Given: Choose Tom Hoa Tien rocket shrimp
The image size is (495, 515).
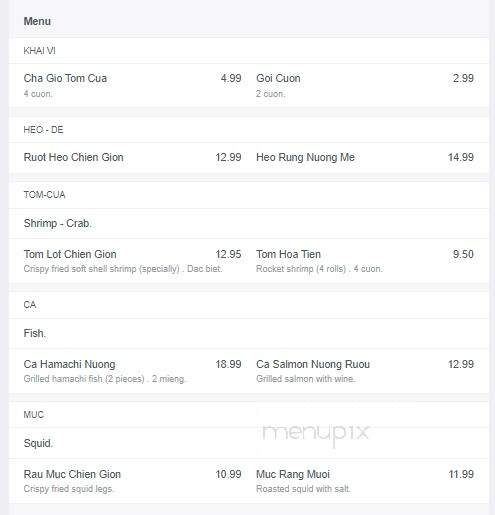Looking at the screenshot, I should coord(288,254).
